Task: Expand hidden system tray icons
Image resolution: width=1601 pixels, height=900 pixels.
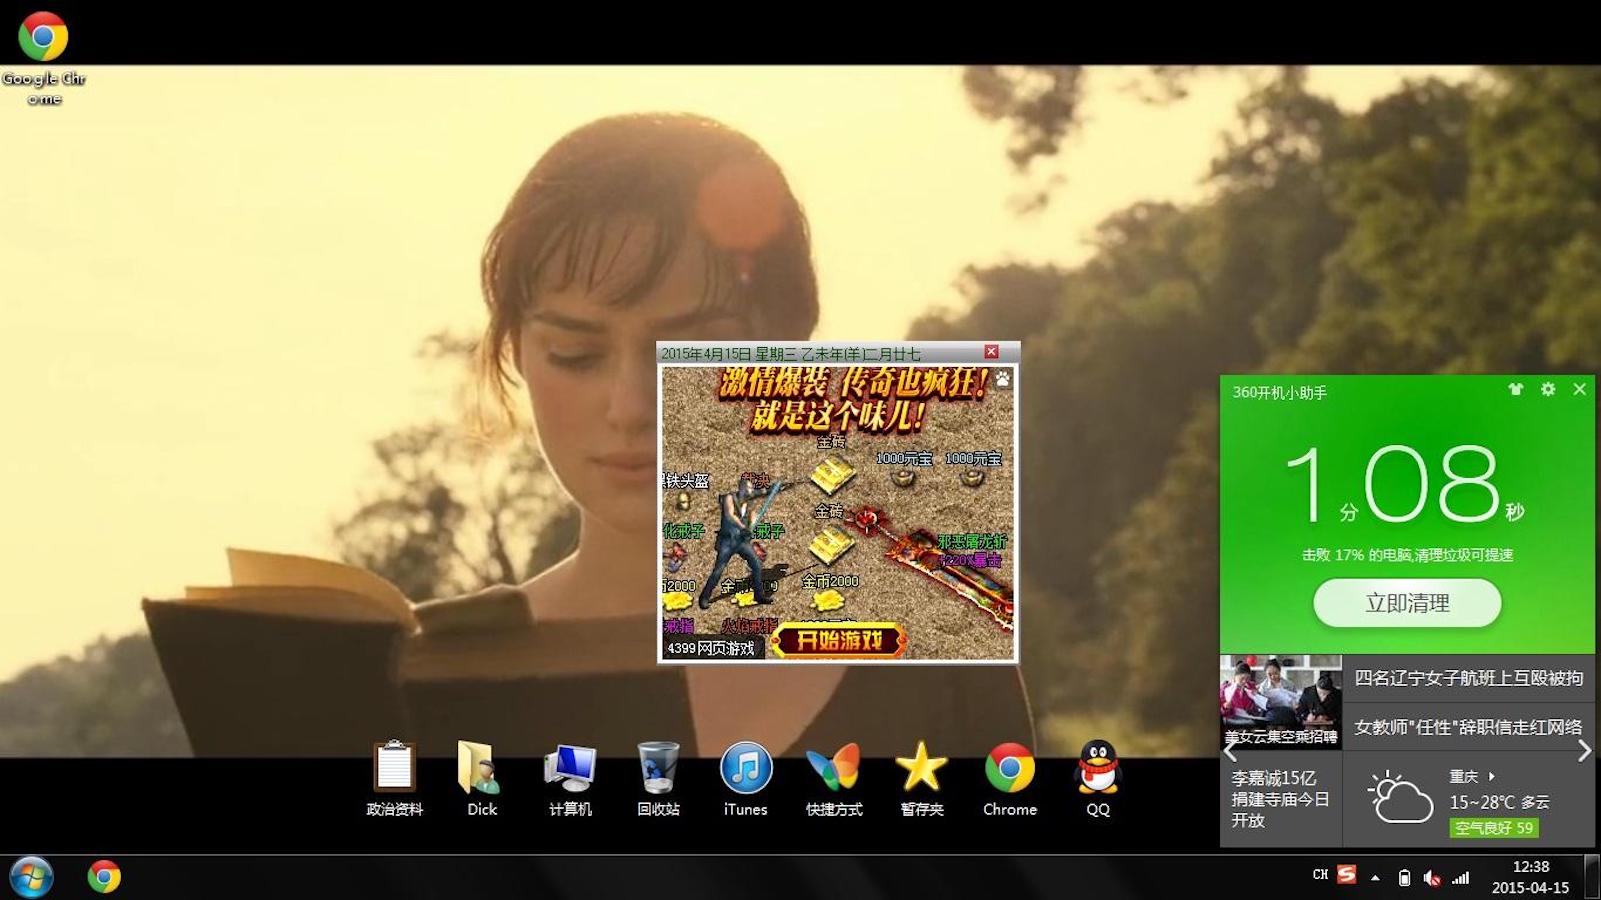Action: tap(1375, 878)
